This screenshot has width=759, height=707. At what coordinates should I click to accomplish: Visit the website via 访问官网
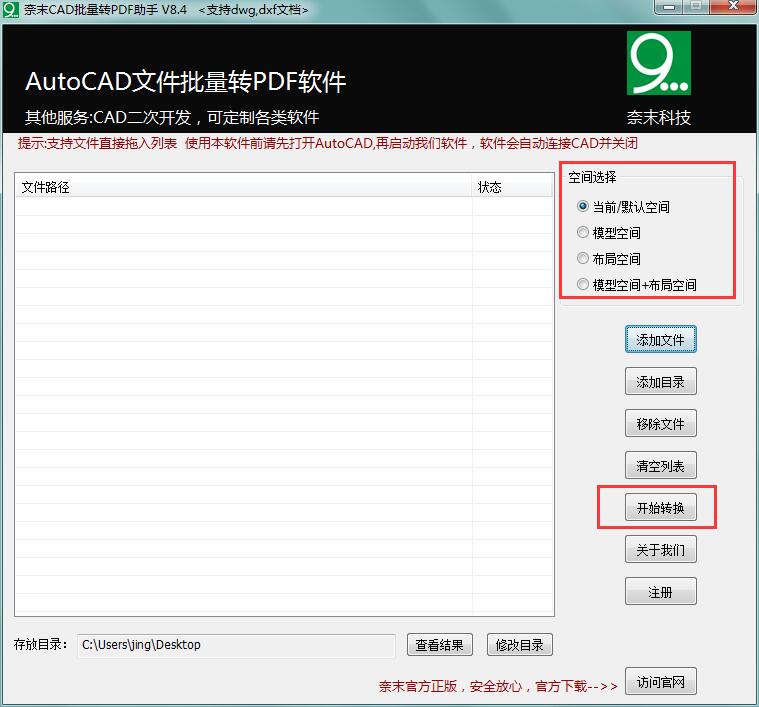(x=661, y=682)
